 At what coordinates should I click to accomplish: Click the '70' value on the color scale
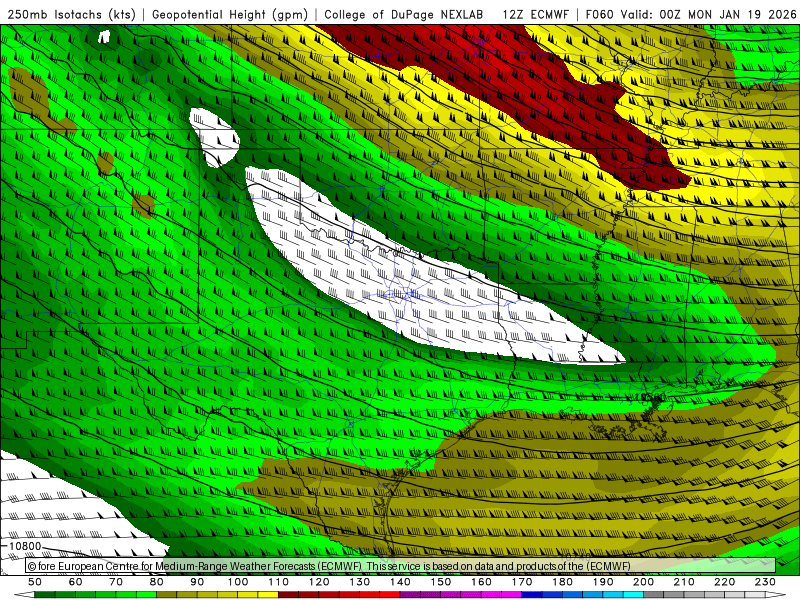[116, 582]
